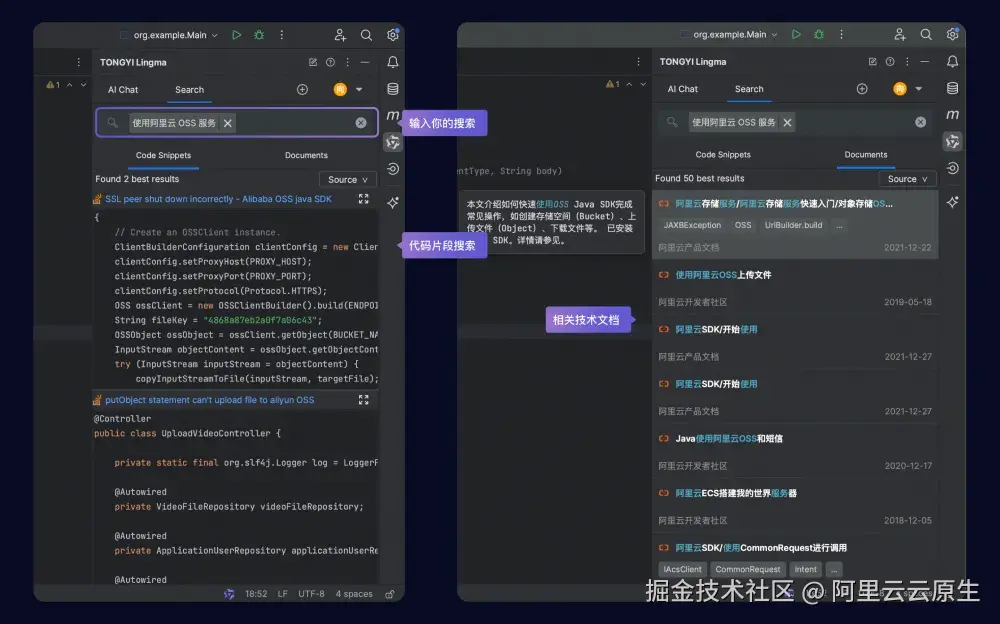Open IDE settings gear in right window

tap(953, 34)
